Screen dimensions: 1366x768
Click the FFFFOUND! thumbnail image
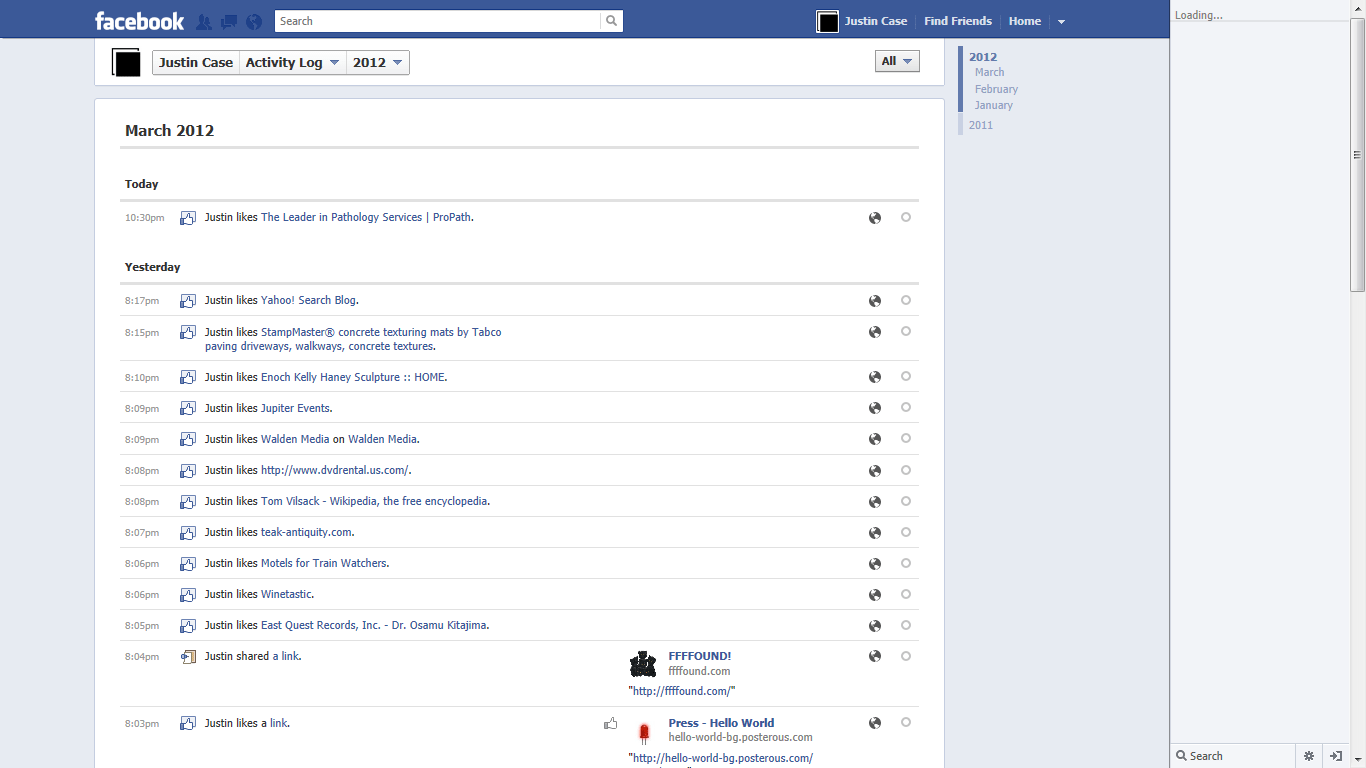click(x=643, y=664)
